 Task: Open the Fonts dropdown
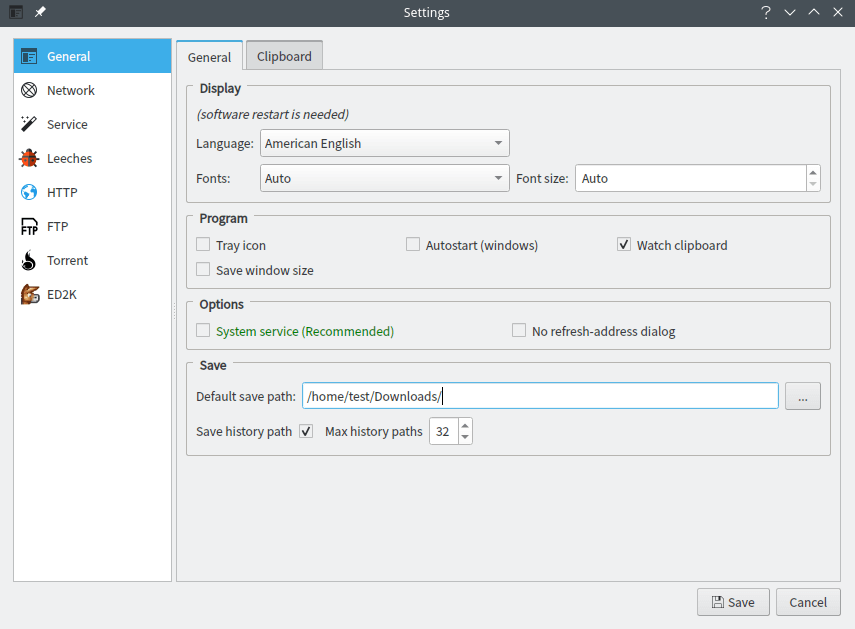[x=385, y=178]
